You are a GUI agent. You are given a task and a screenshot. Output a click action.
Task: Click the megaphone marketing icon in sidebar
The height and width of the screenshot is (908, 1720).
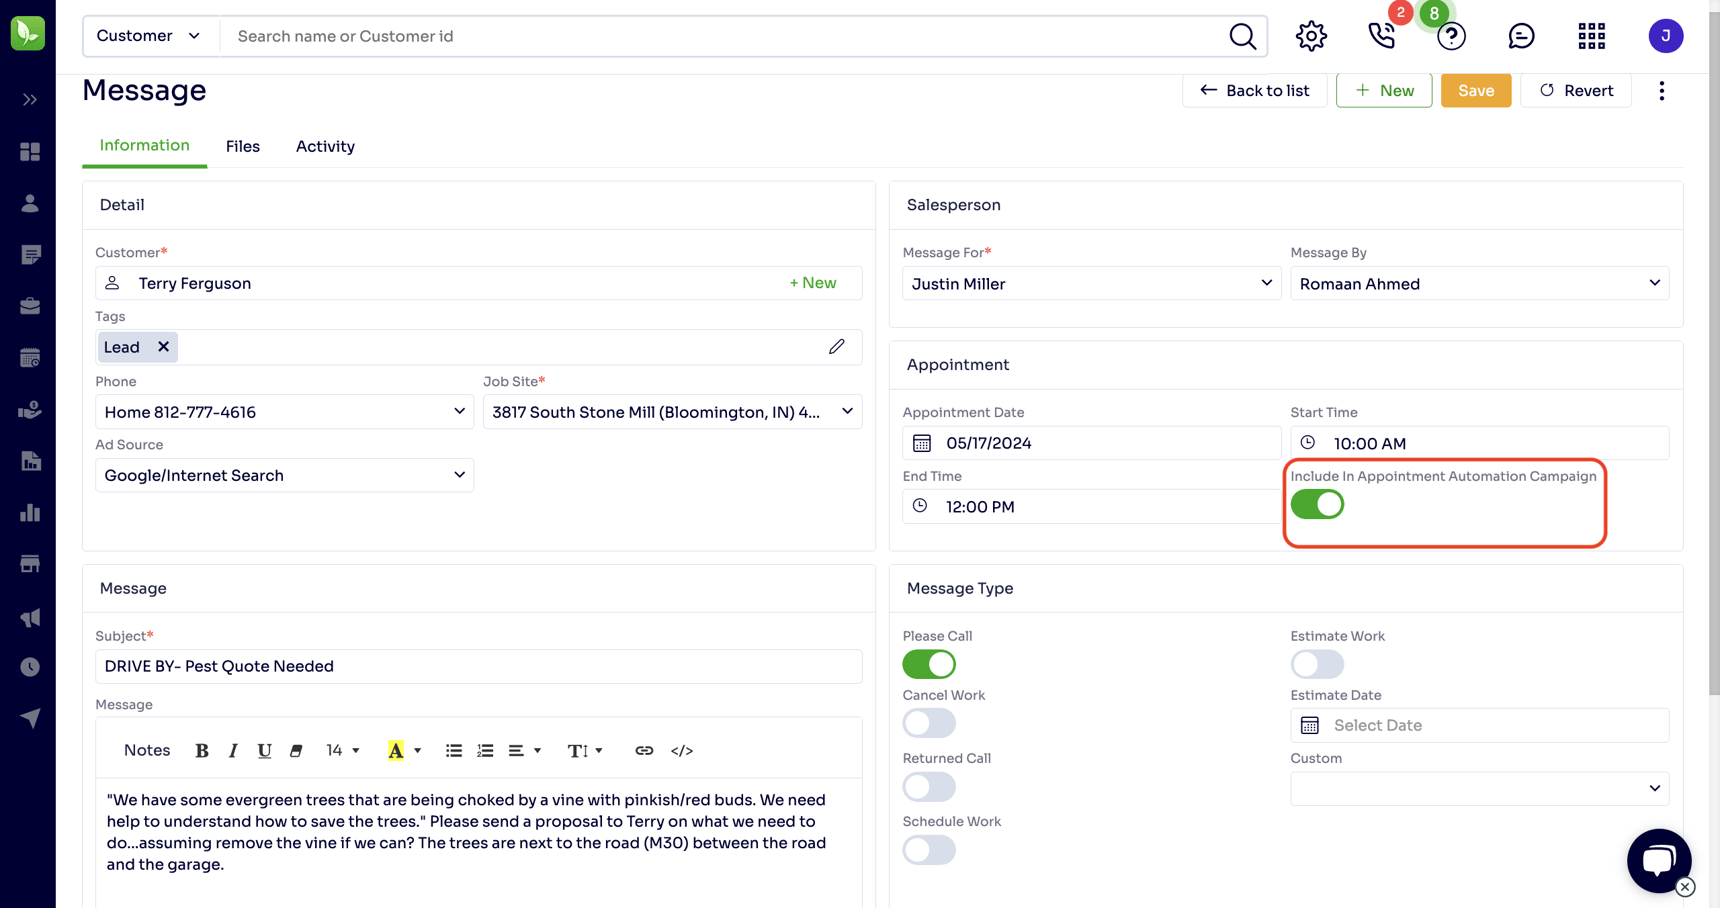29,617
